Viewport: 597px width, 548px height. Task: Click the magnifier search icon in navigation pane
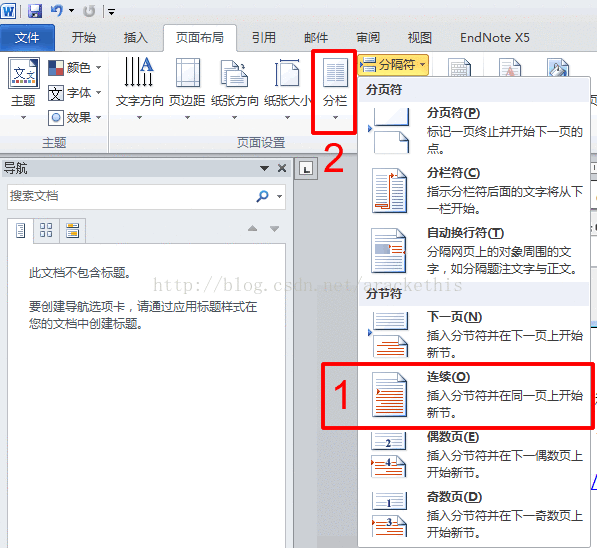(x=262, y=196)
